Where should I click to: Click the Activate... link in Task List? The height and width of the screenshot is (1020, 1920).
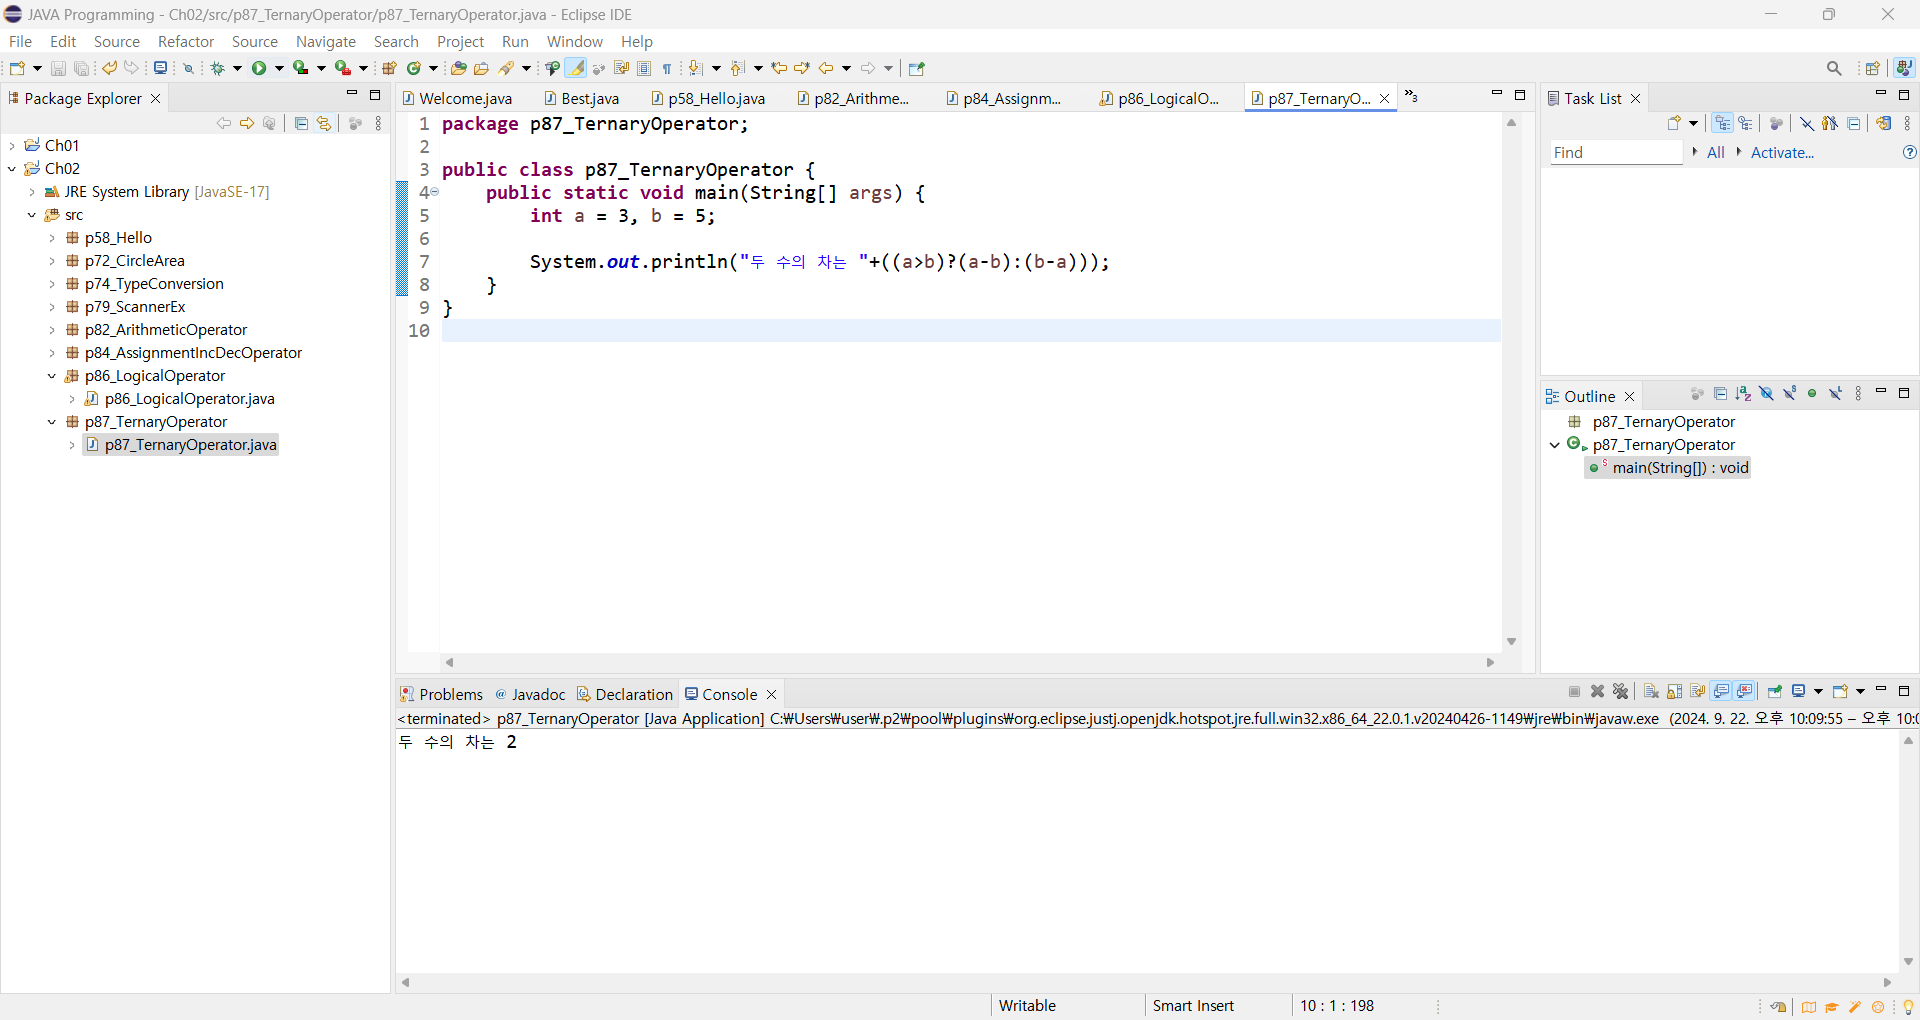tap(1782, 152)
